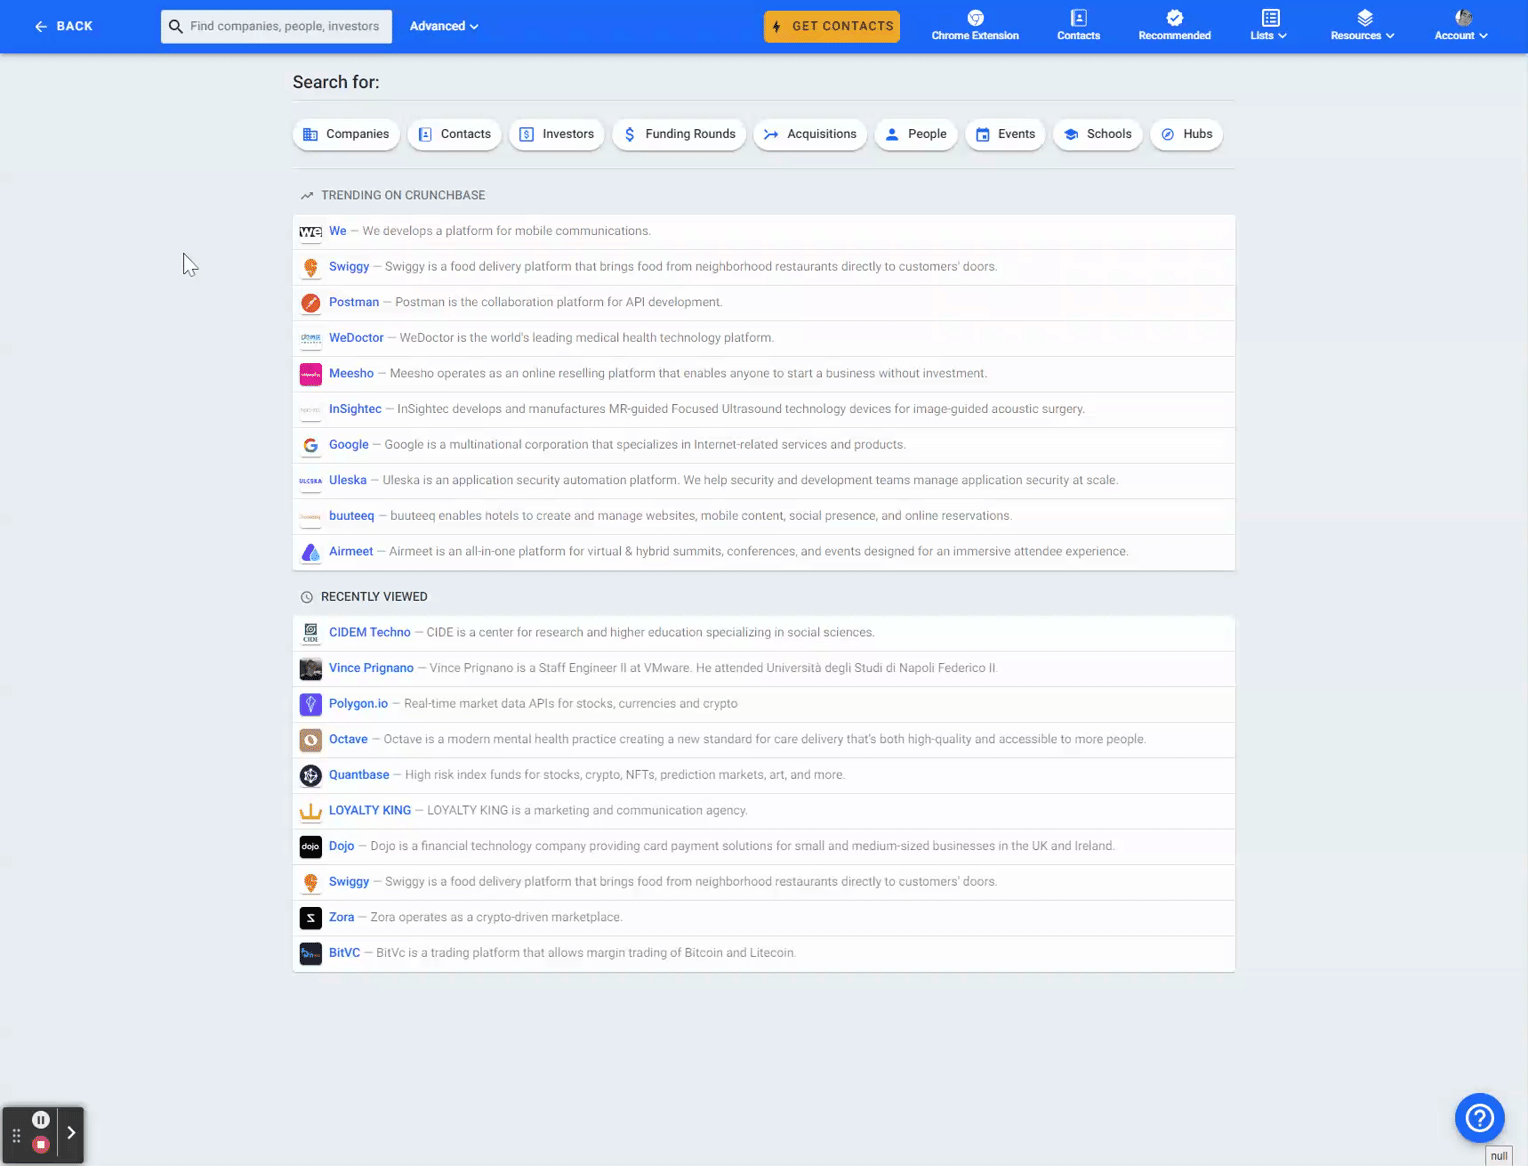1528x1166 pixels.
Task: Click the search input field
Action: click(x=276, y=26)
